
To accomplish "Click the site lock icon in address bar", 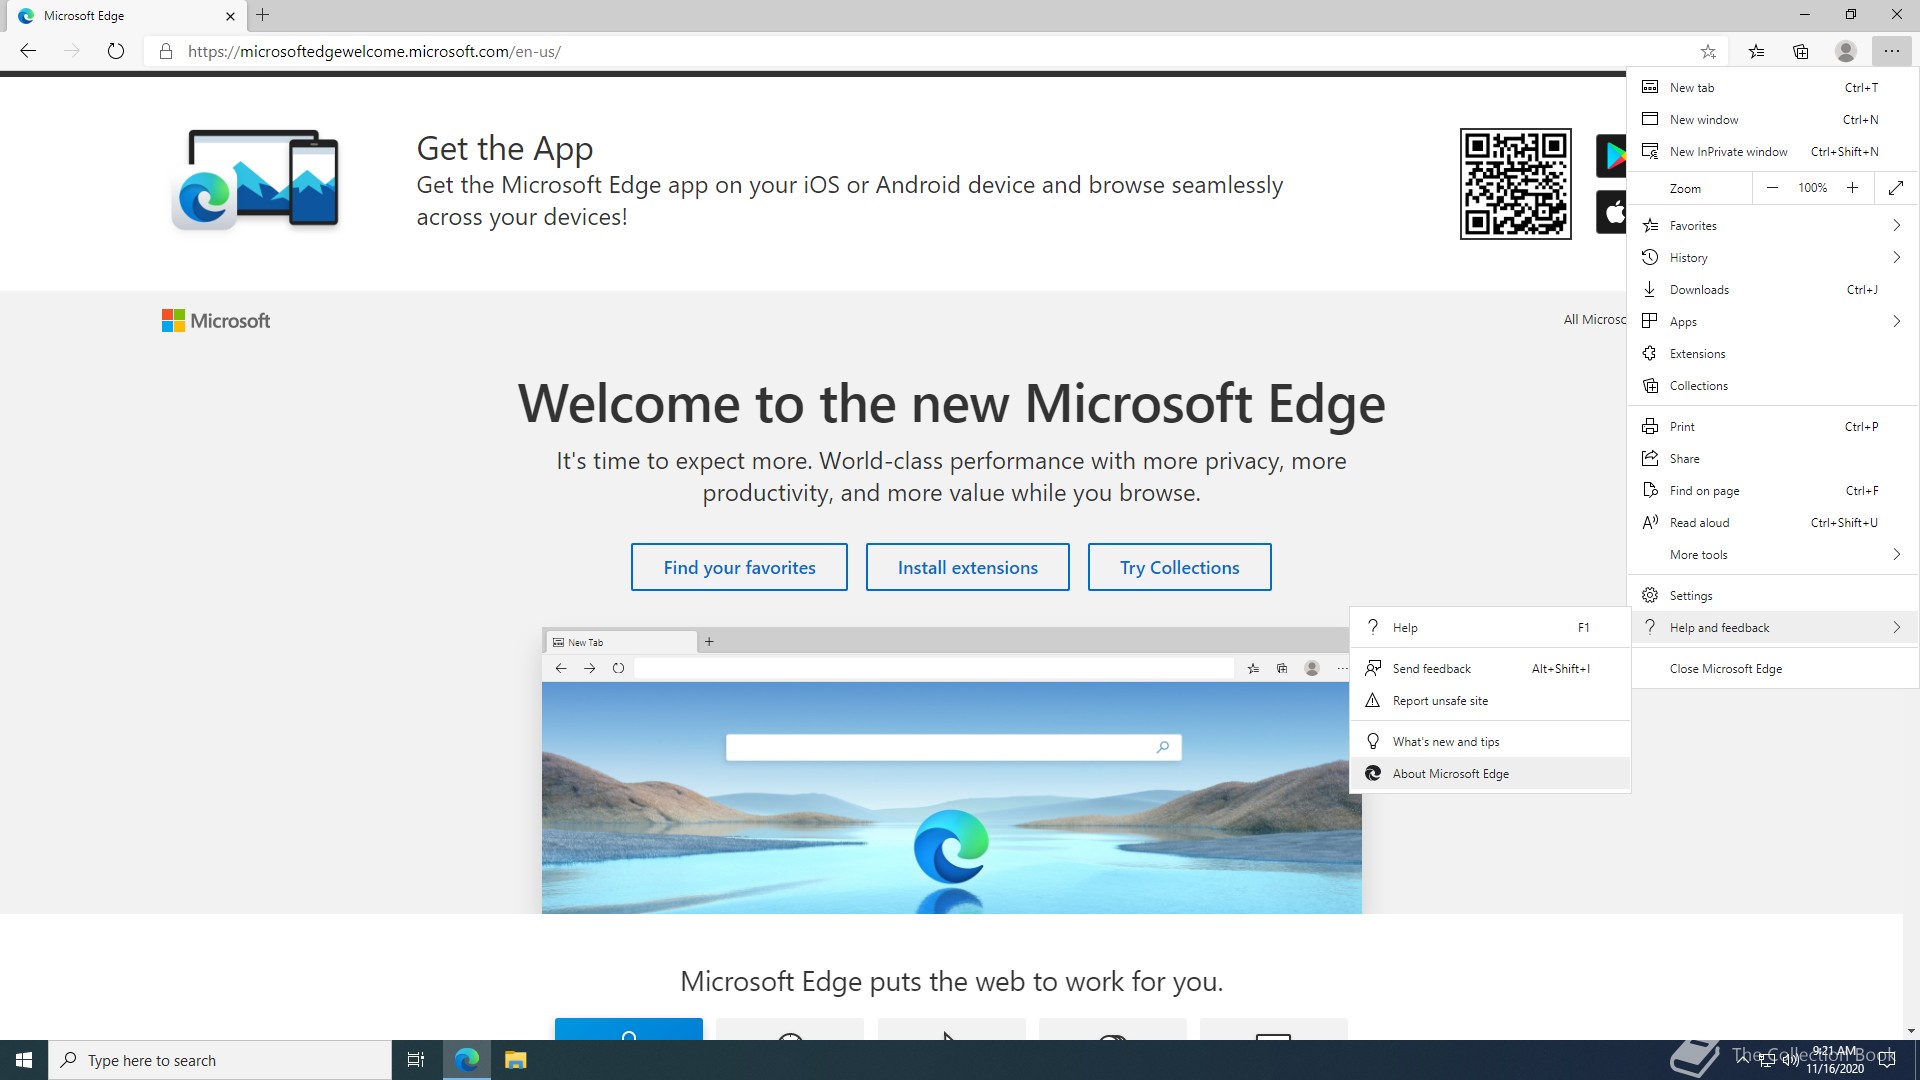I will 166,51.
